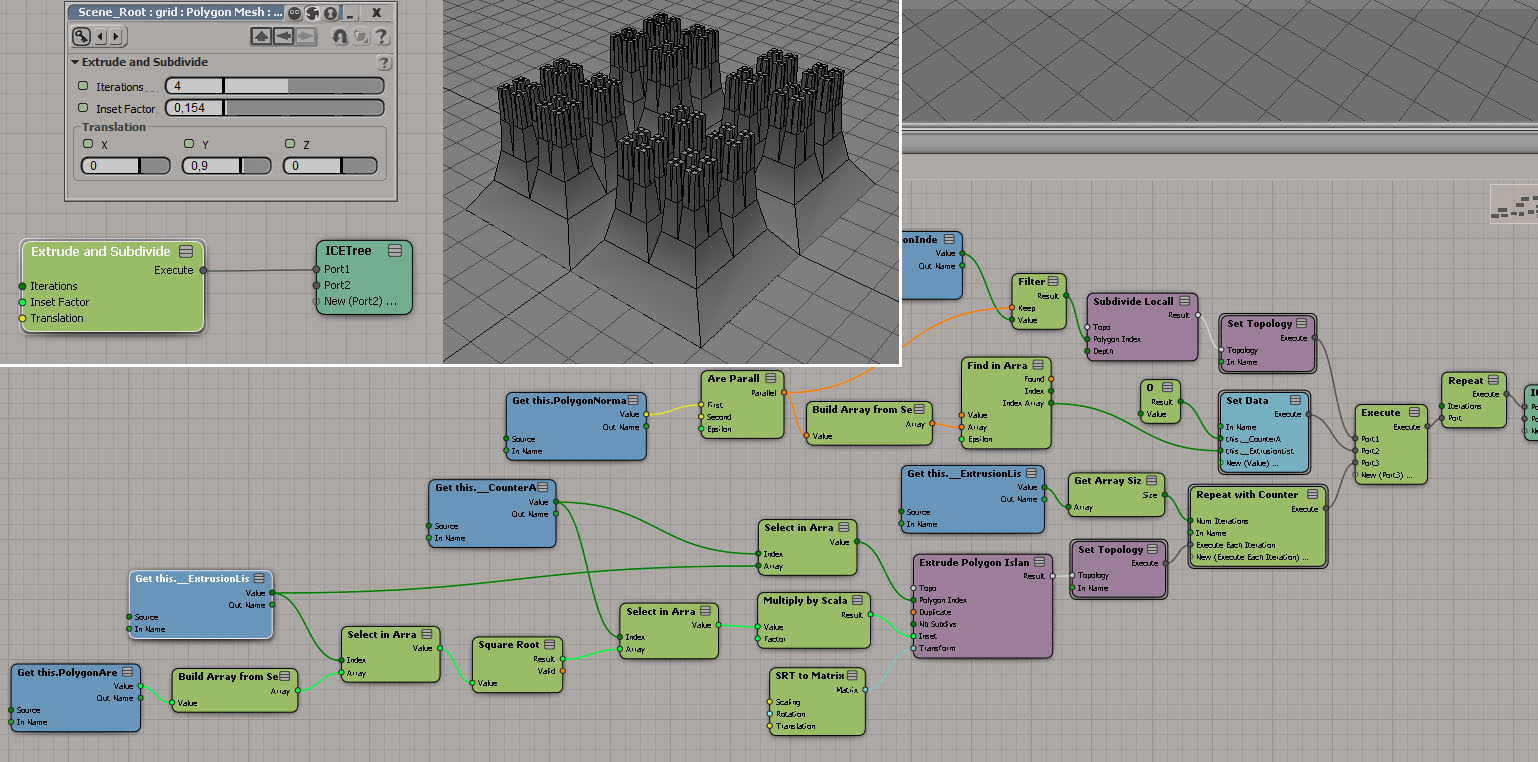Viewport: 1538px width, 762px height.
Task: Collapse the Extrude and Subdivide section
Action: point(75,62)
